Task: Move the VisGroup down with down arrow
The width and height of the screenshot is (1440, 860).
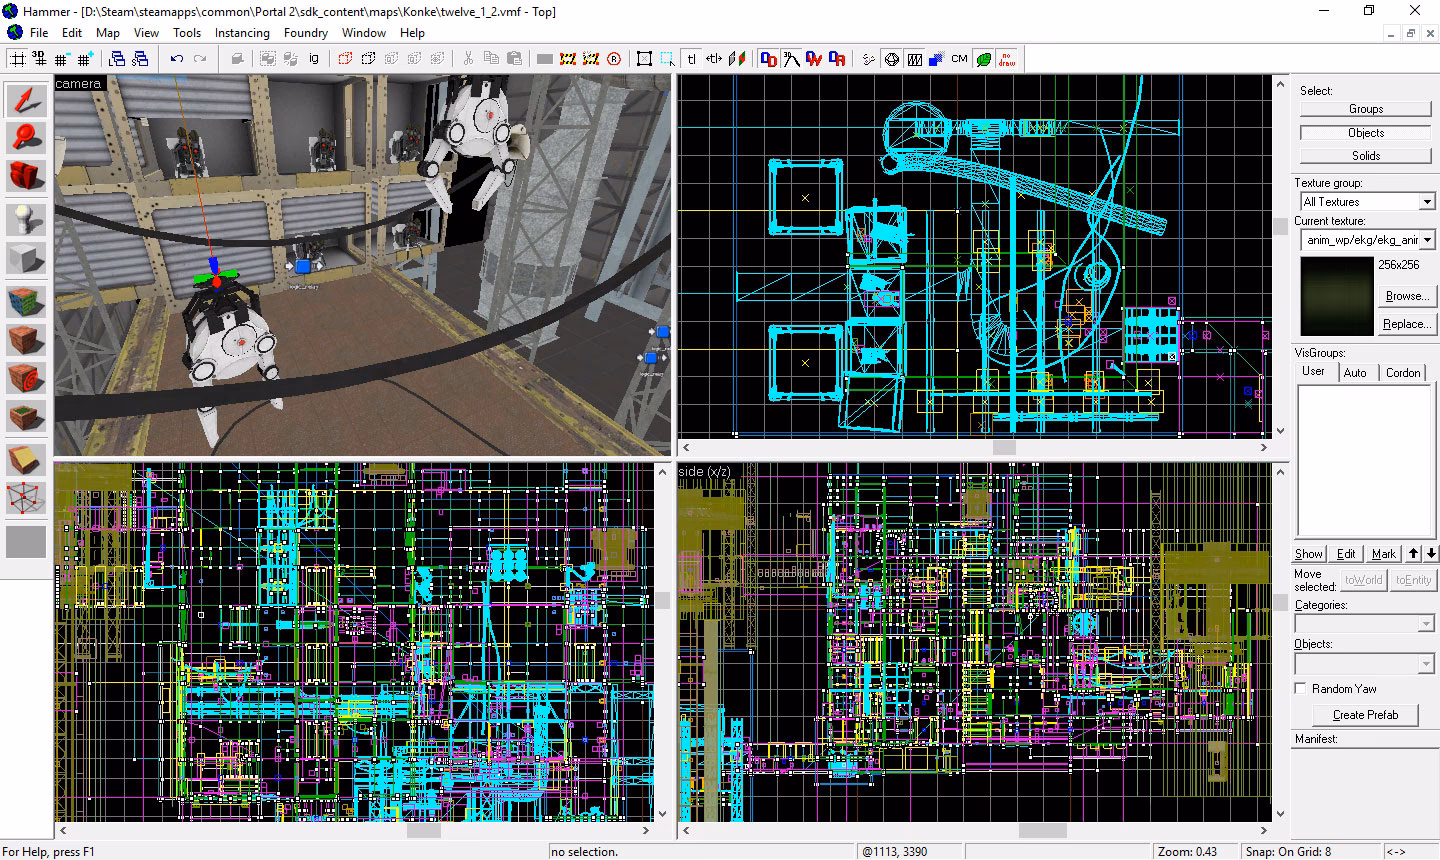Action: 1431,554
